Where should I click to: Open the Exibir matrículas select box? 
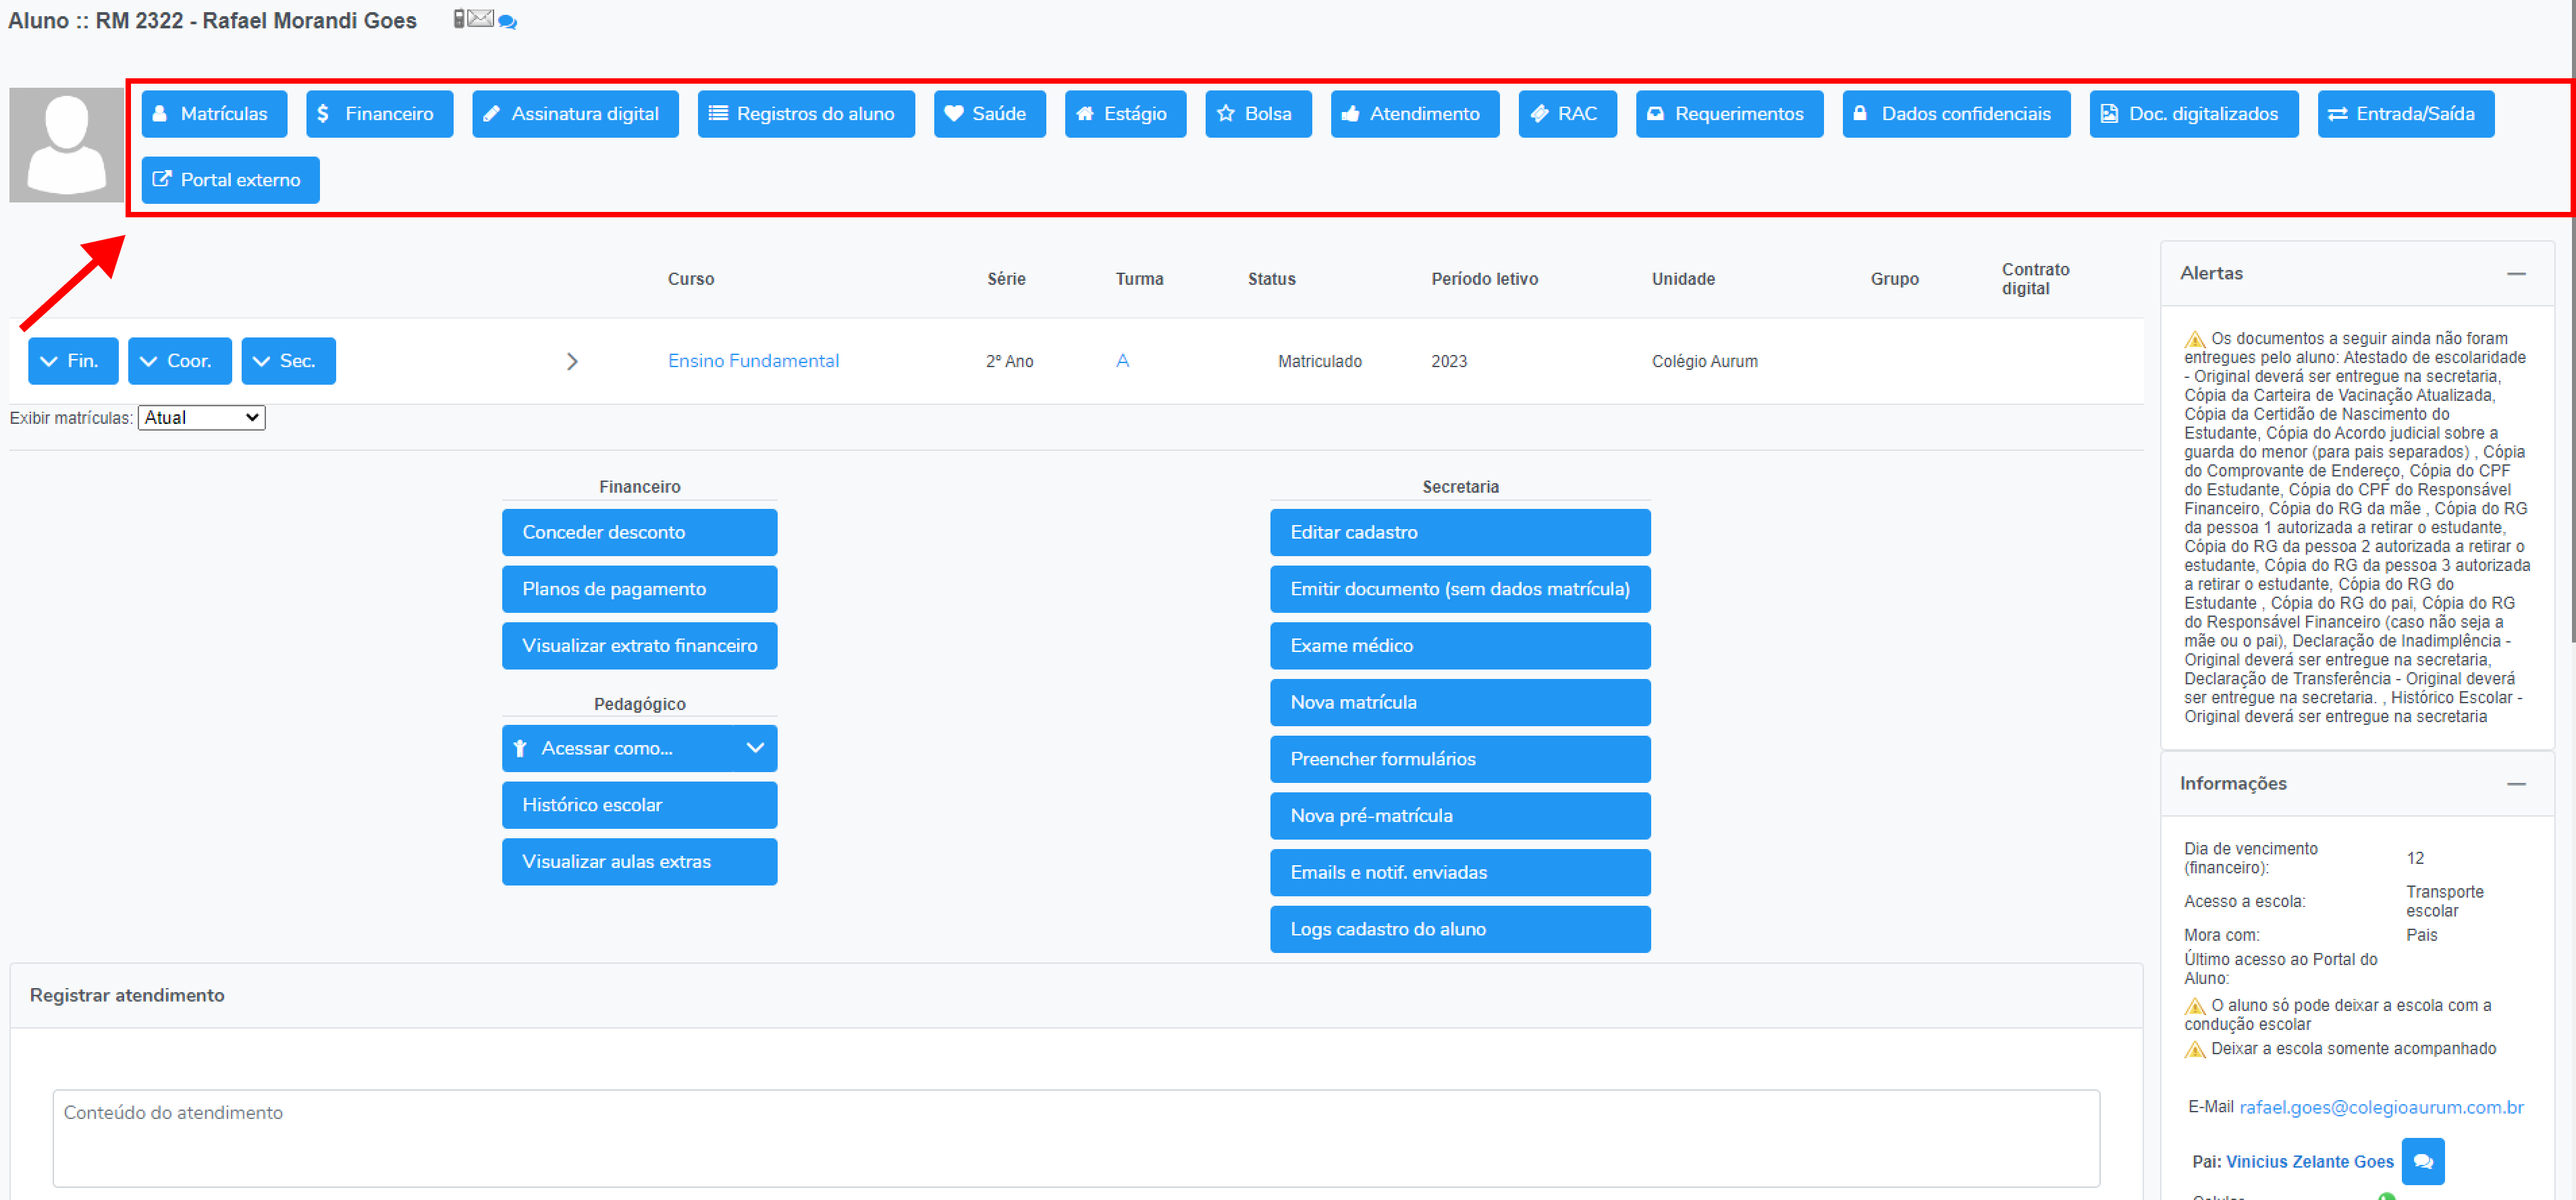(x=201, y=418)
